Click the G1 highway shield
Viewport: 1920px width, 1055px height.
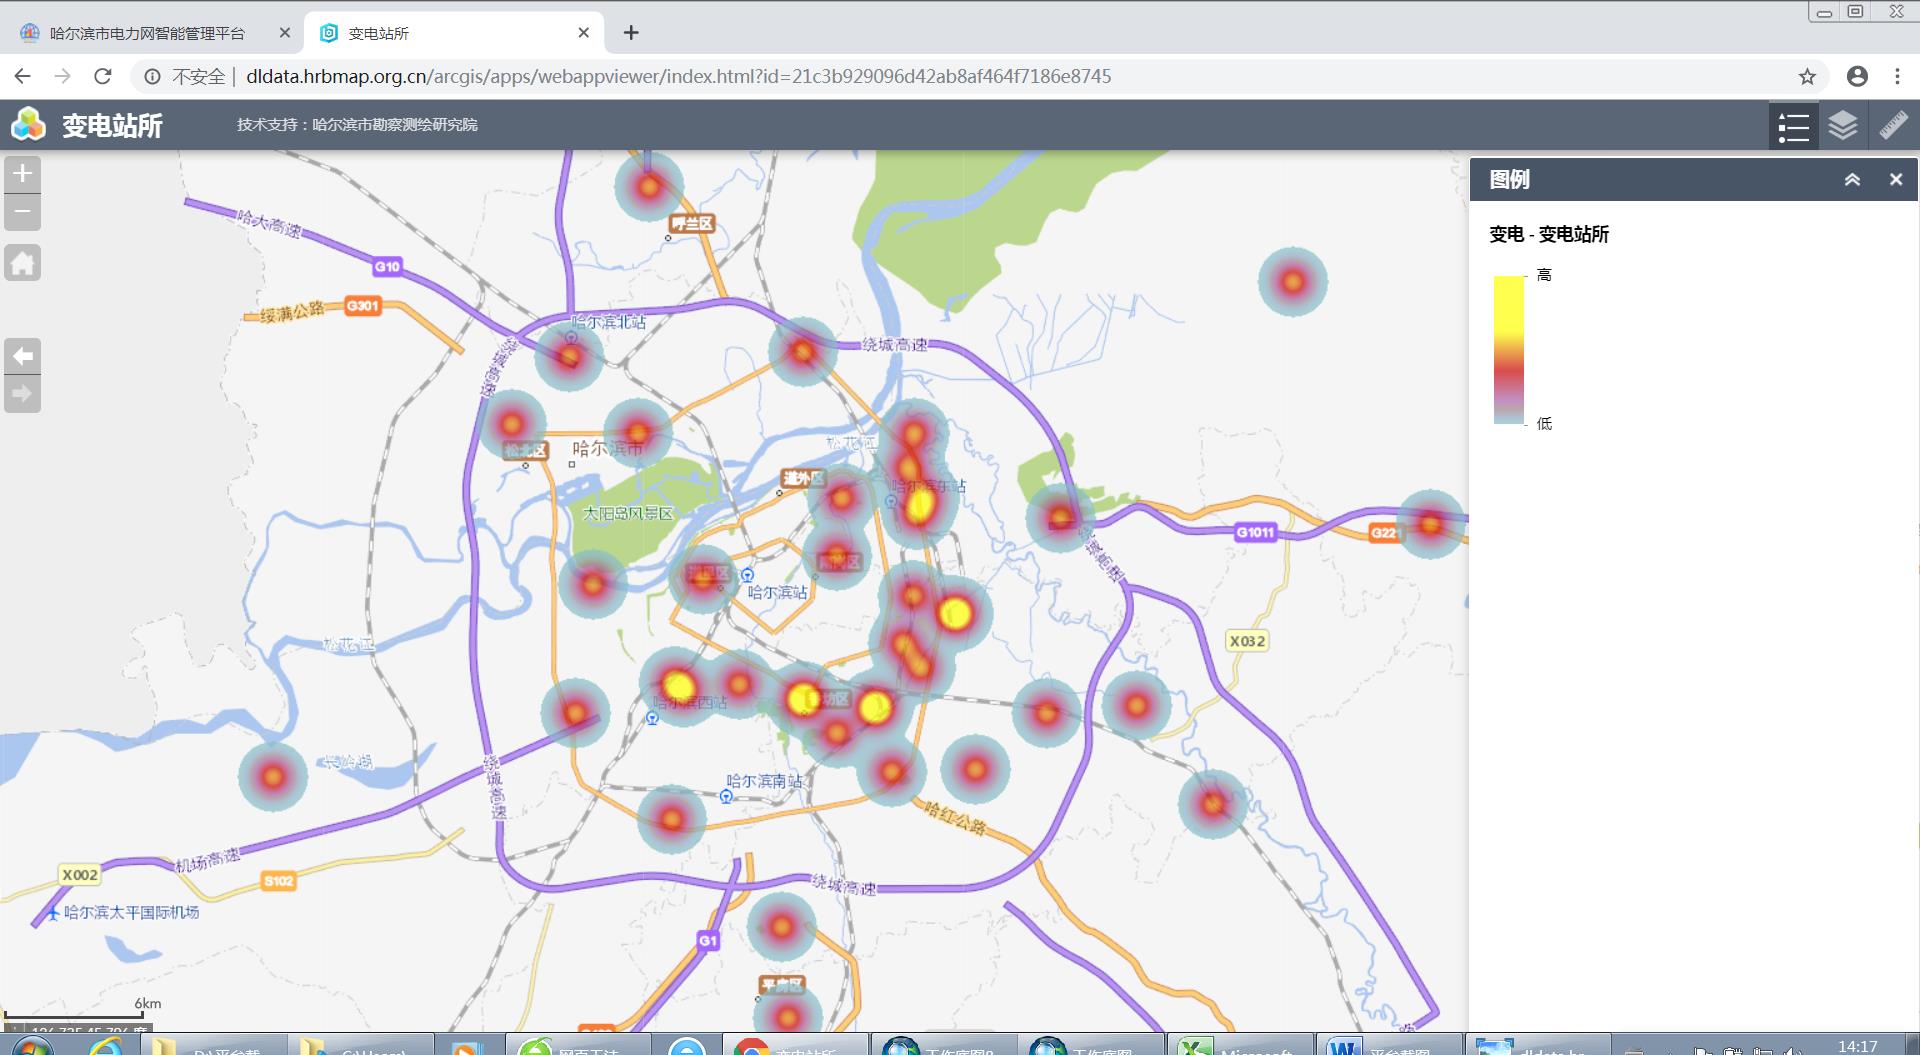click(708, 940)
